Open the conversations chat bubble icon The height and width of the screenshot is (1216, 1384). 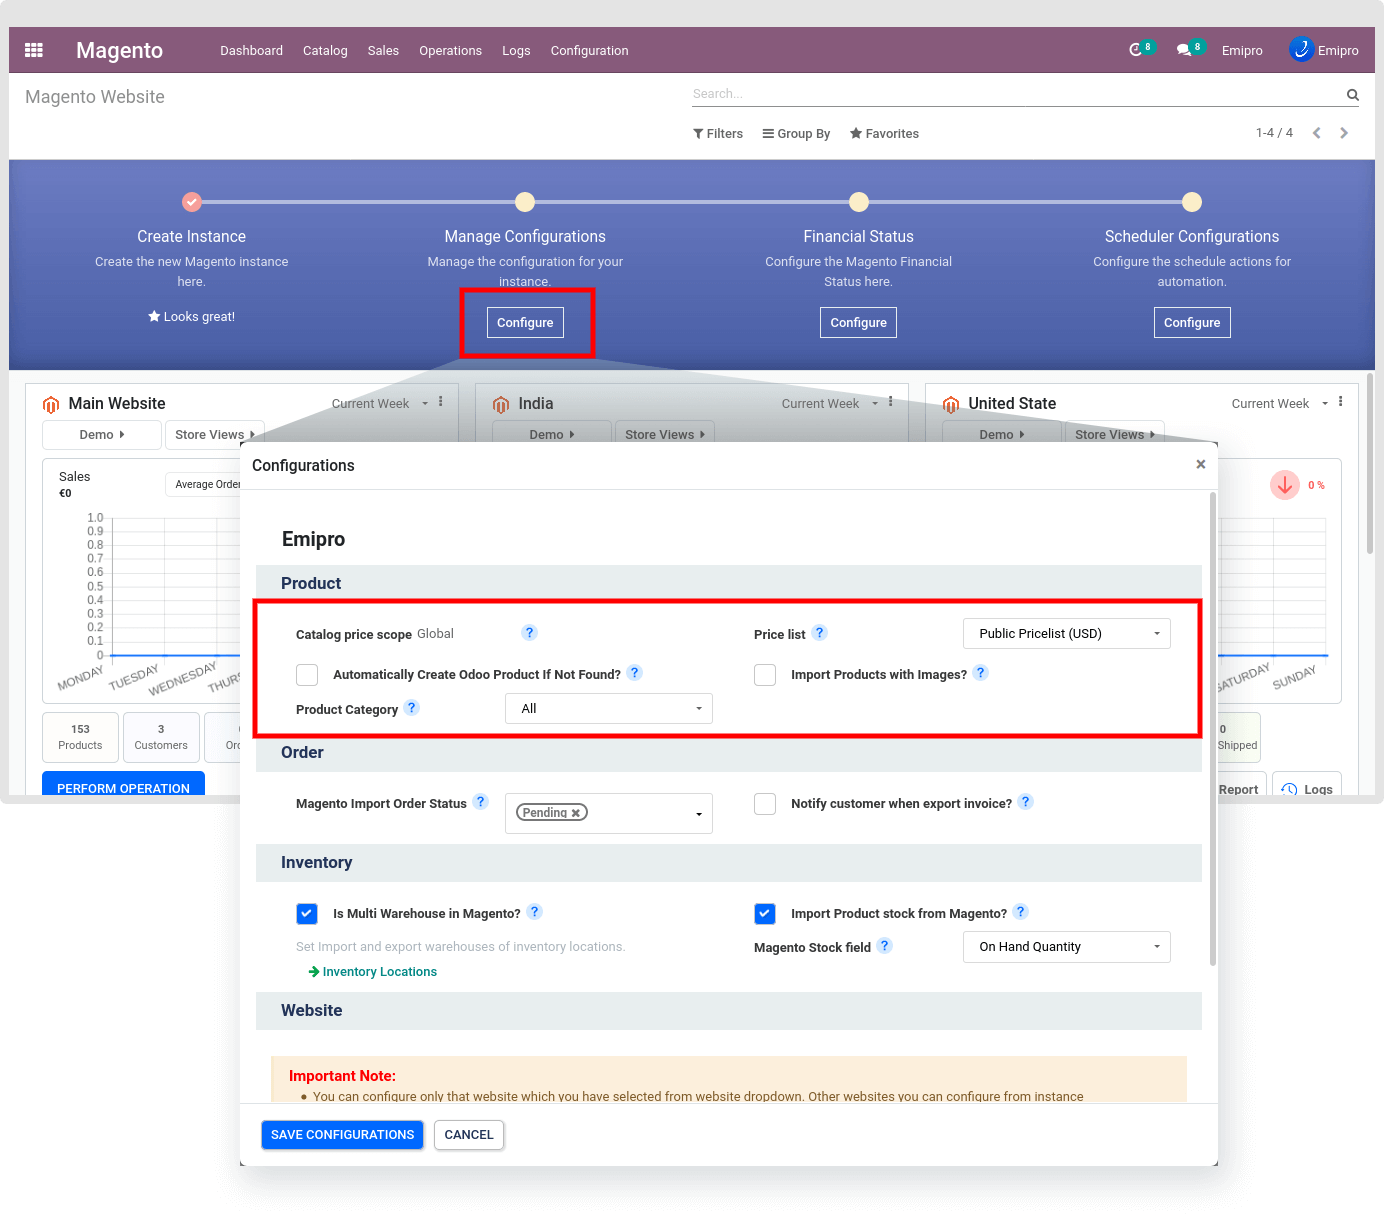pyautogui.click(x=1189, y=49)
